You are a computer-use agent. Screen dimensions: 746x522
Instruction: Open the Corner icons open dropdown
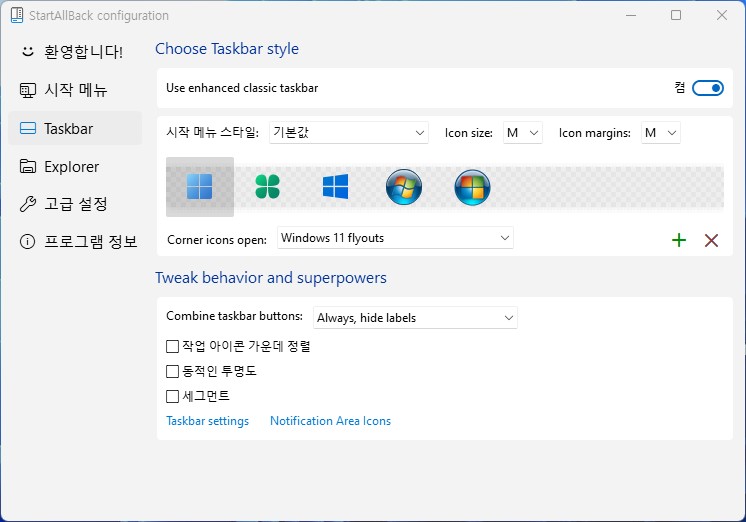pyautogui.click(x=395, y=238)
